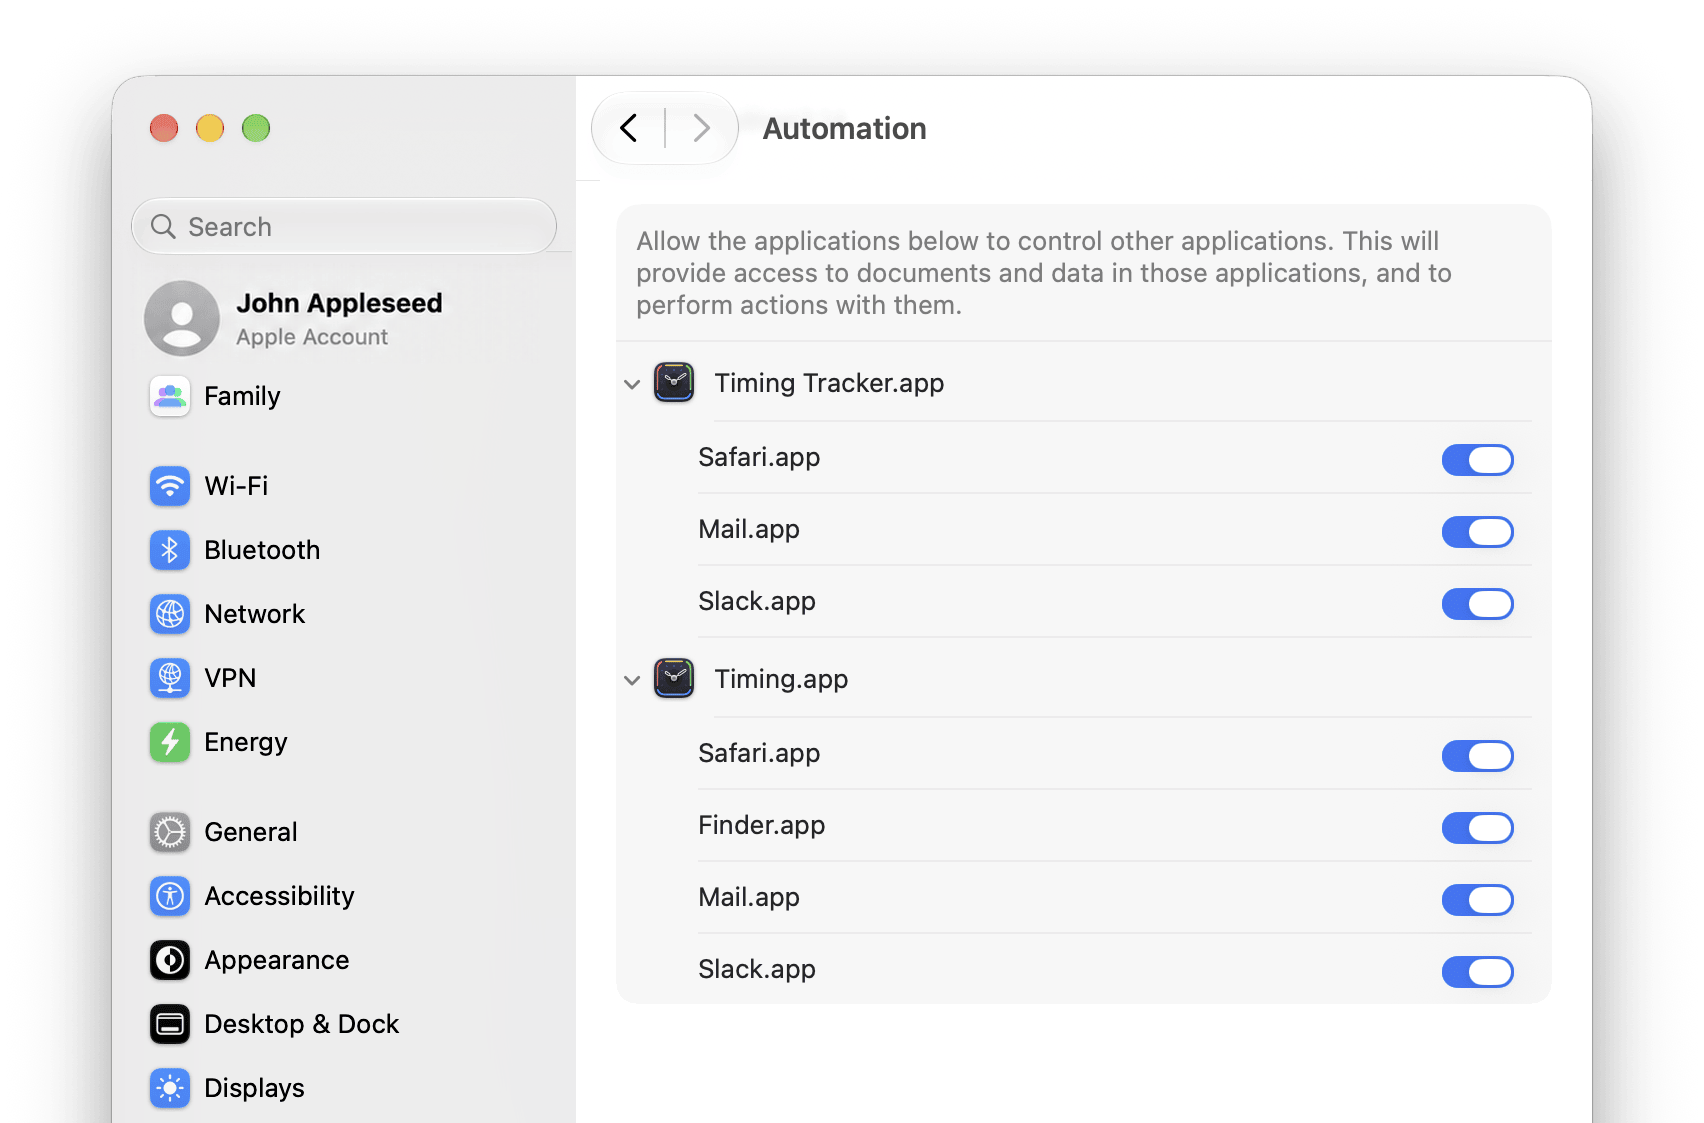Click the Finder.app row label

pyautogui.click(x=761, y=825)
